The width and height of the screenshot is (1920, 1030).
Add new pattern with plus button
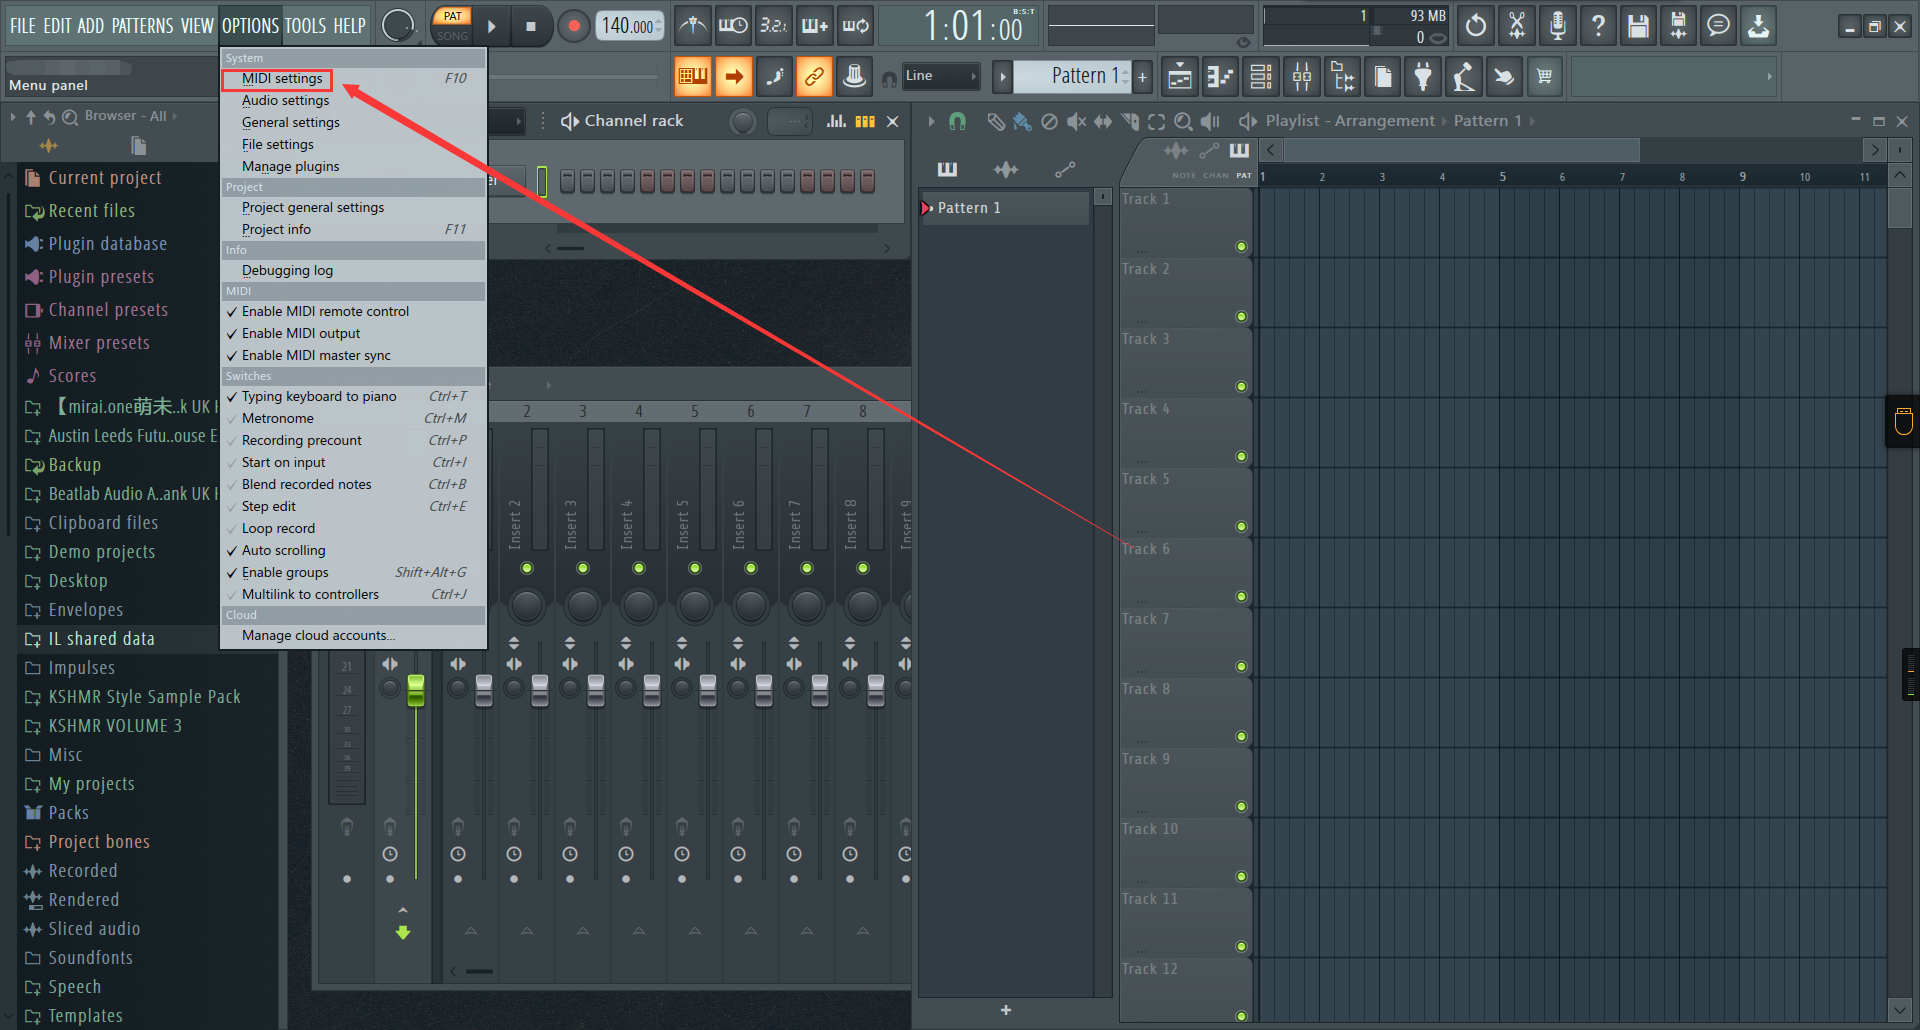1142,76
